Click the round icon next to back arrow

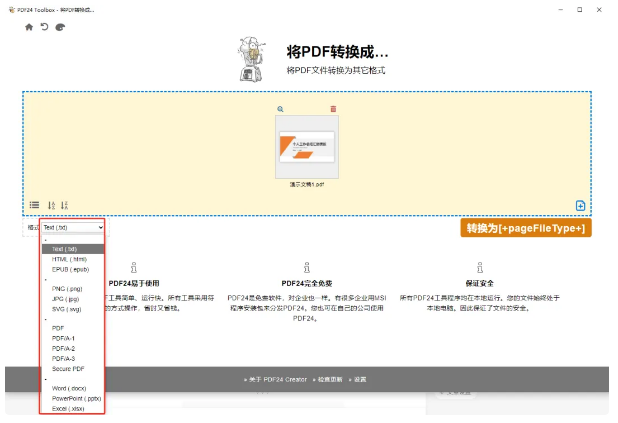pos(60,27)
